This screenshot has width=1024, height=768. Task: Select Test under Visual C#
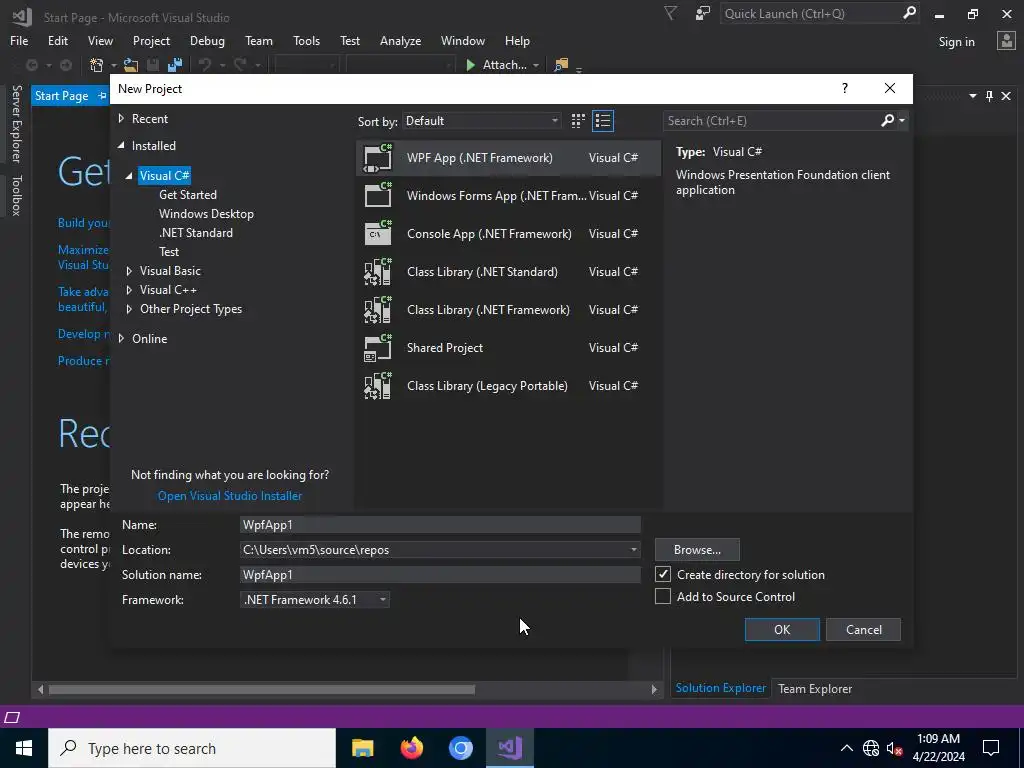tap(169, 251)
